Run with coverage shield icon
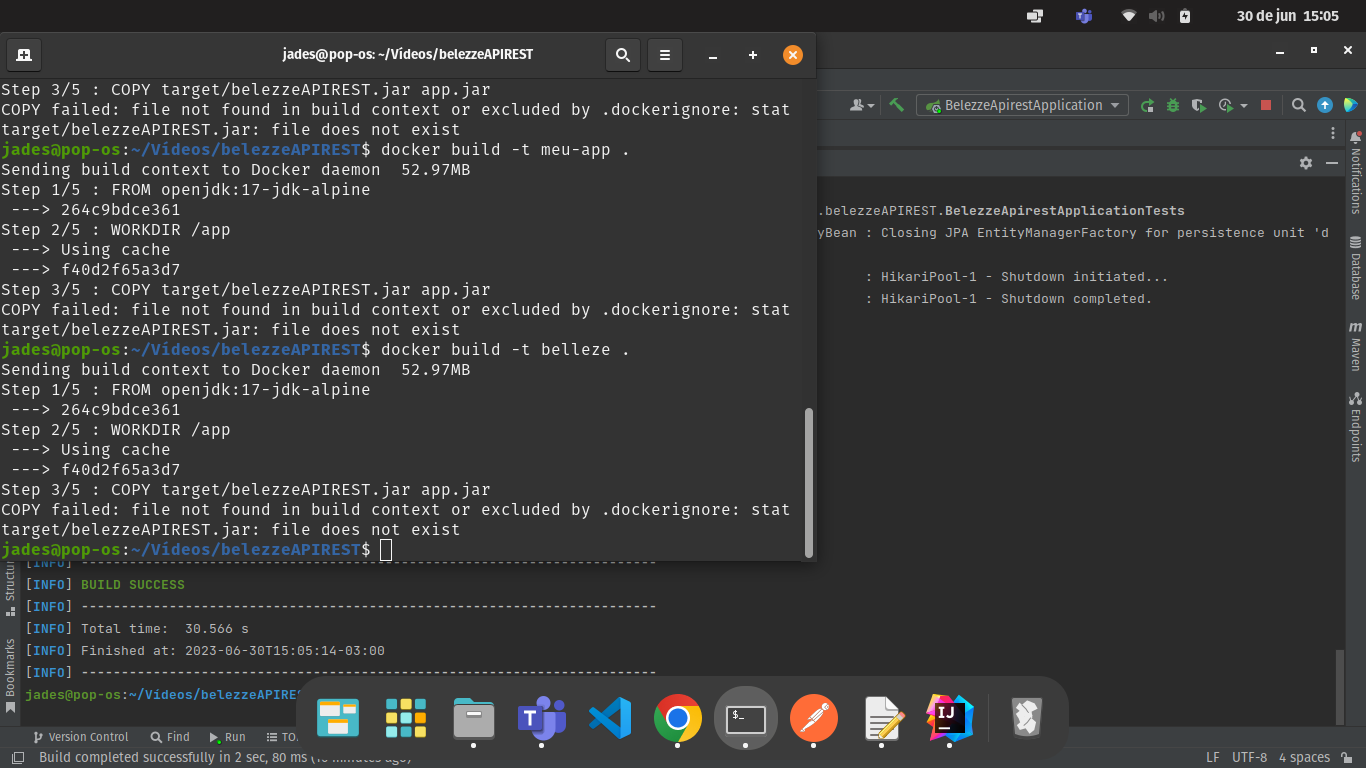Image resolution: width=1366 pixels, height=768 pixels. pyautogui.click(x=1198, y=105)
